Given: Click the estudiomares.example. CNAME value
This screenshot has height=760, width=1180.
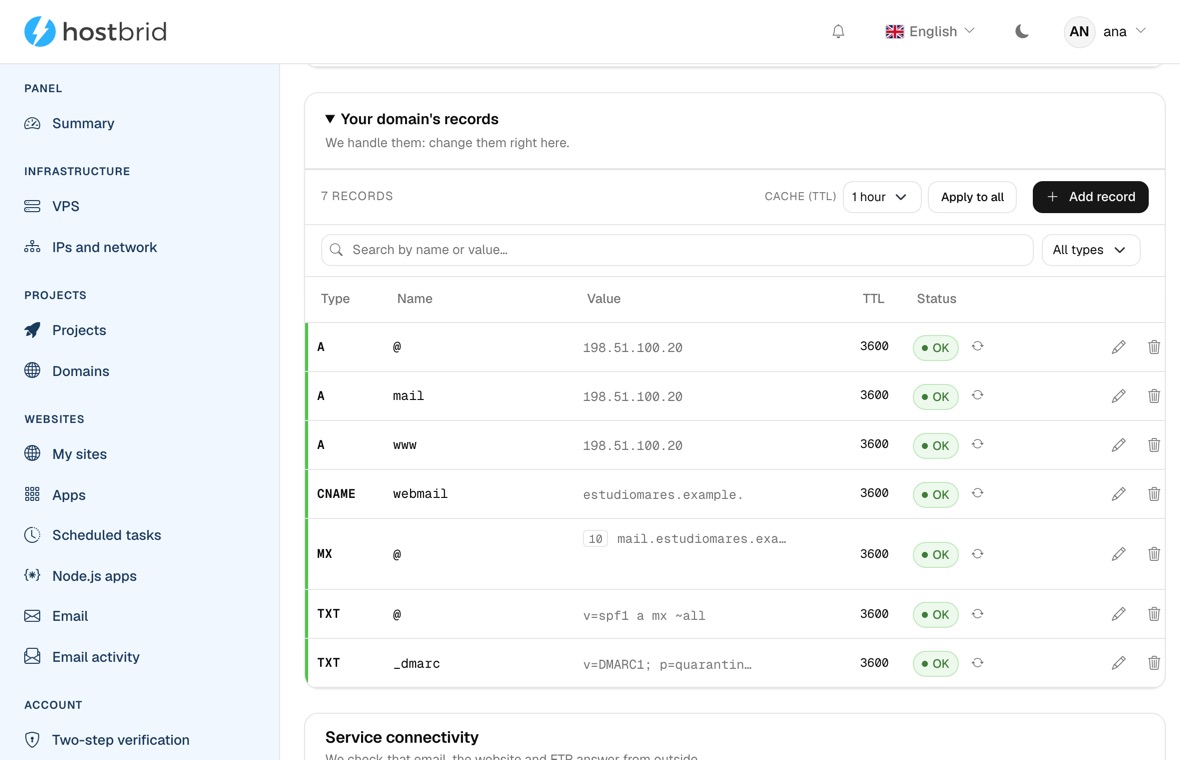Looking at the screenshot, I should [x=662, y=495].
